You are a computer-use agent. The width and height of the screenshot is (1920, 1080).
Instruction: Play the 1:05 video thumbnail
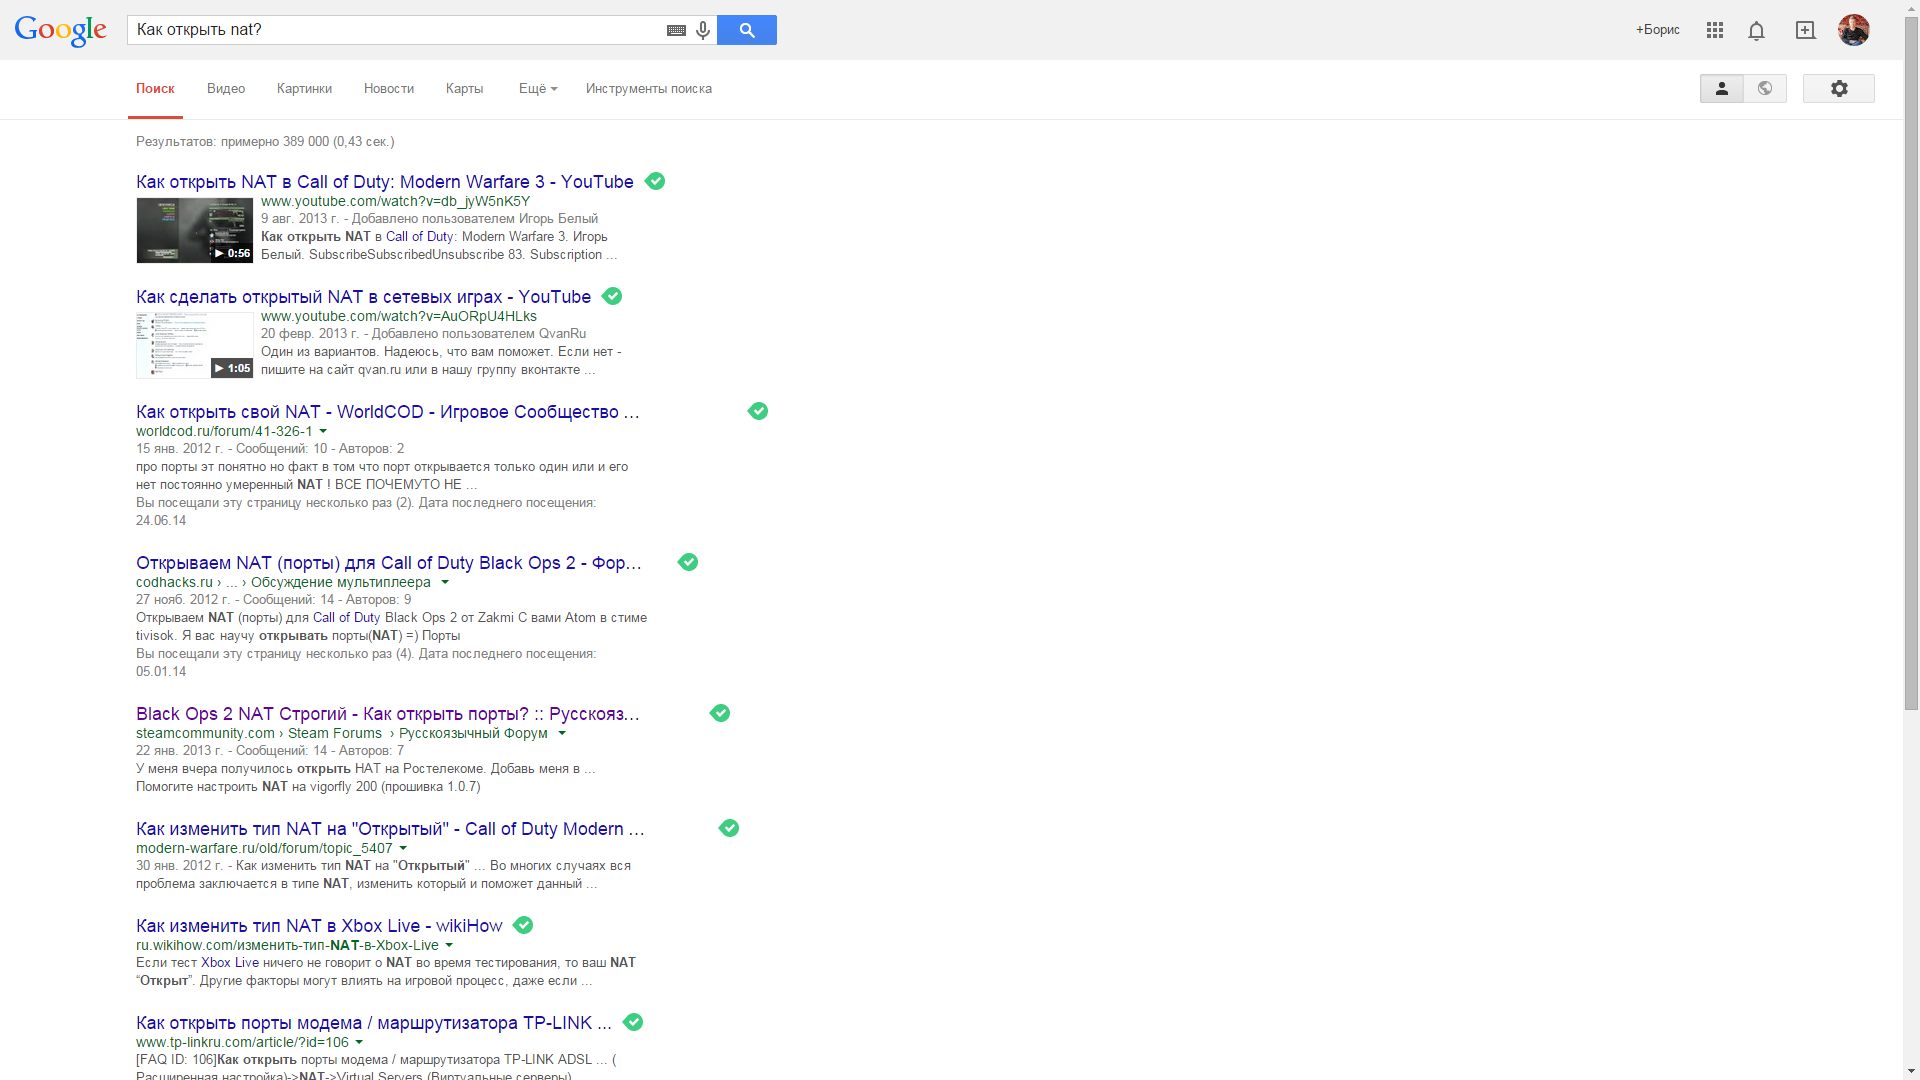pyautogui.click(x=195, y=345)
